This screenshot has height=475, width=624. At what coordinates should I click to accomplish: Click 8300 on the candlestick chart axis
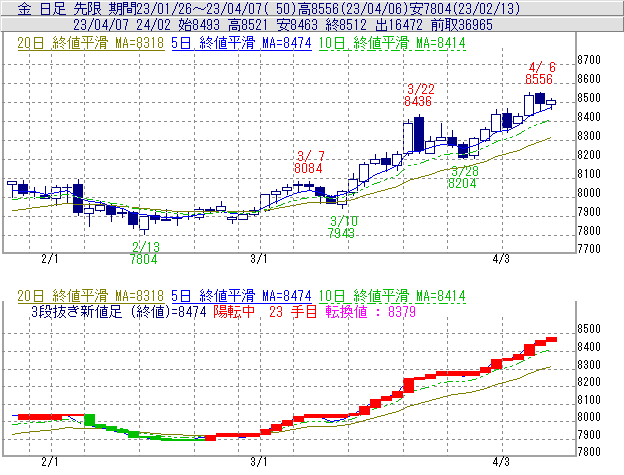pos(589,136)
